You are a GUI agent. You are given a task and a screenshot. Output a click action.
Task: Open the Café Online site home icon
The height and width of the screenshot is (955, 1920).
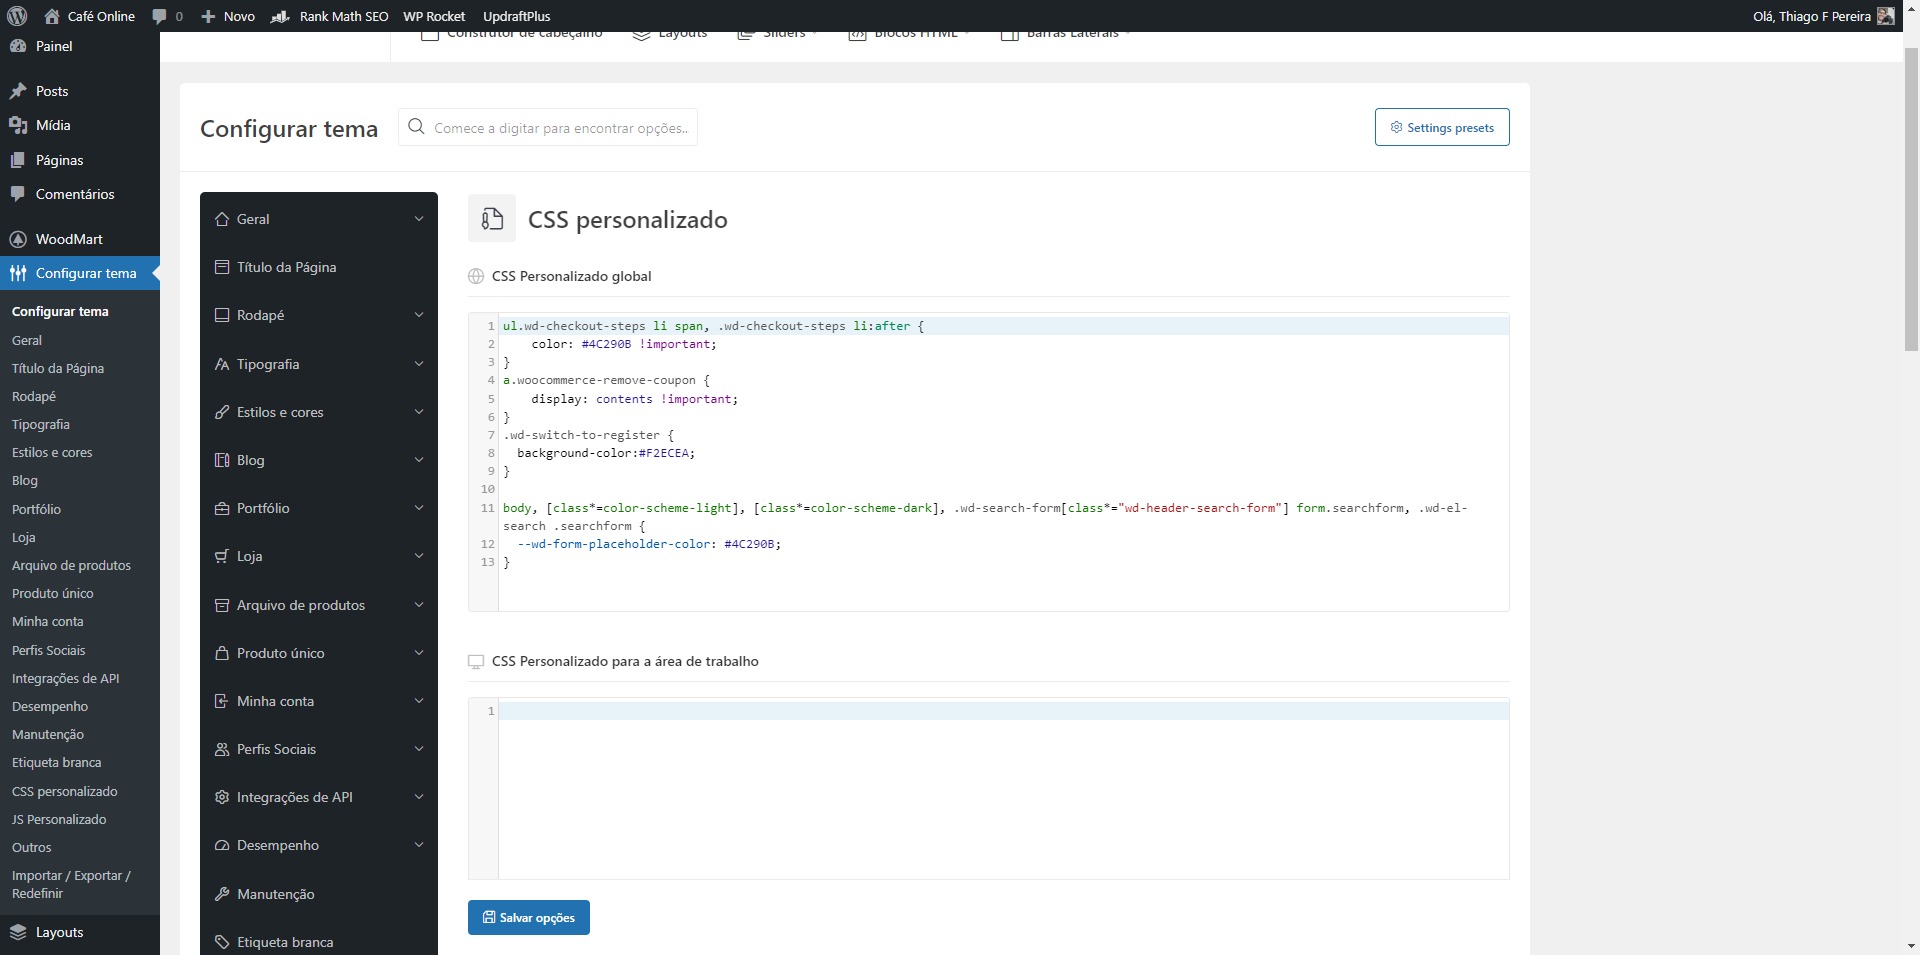(x=52, y=16)
